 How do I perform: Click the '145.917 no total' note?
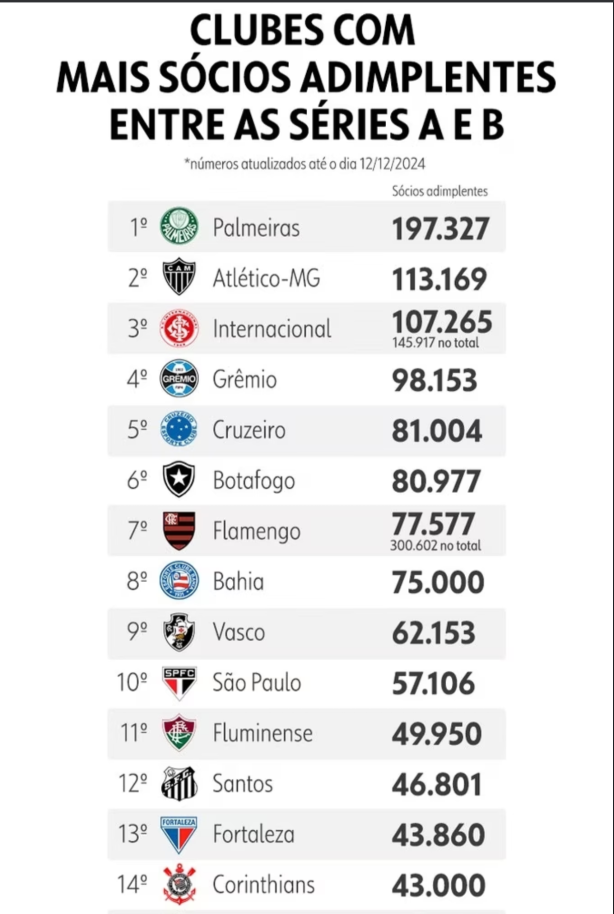click(435, 343)
